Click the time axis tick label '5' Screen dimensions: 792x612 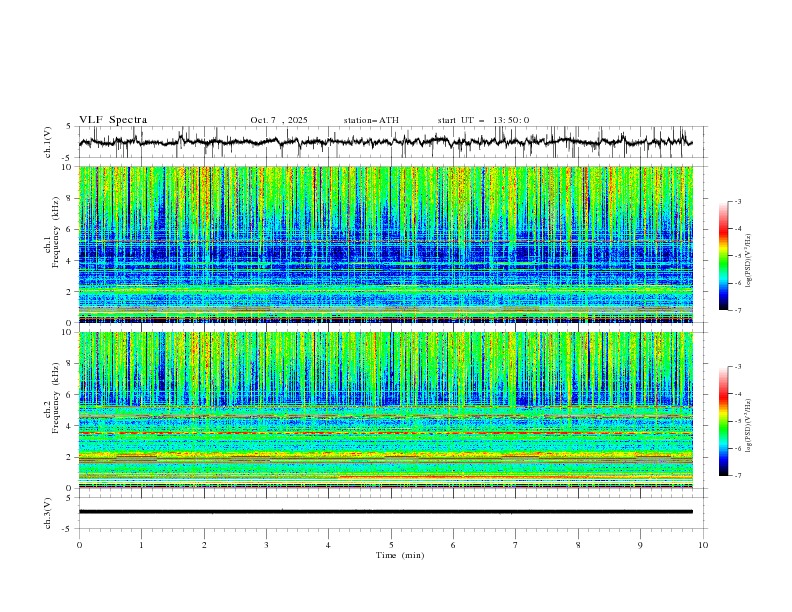(x=391, y=545)
